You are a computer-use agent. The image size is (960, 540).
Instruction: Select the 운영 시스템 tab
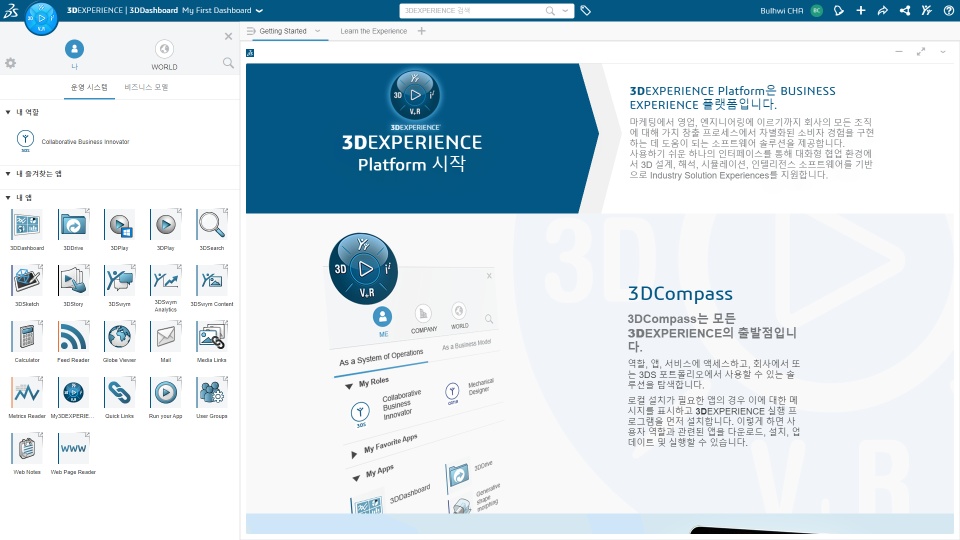pos(89,87)
